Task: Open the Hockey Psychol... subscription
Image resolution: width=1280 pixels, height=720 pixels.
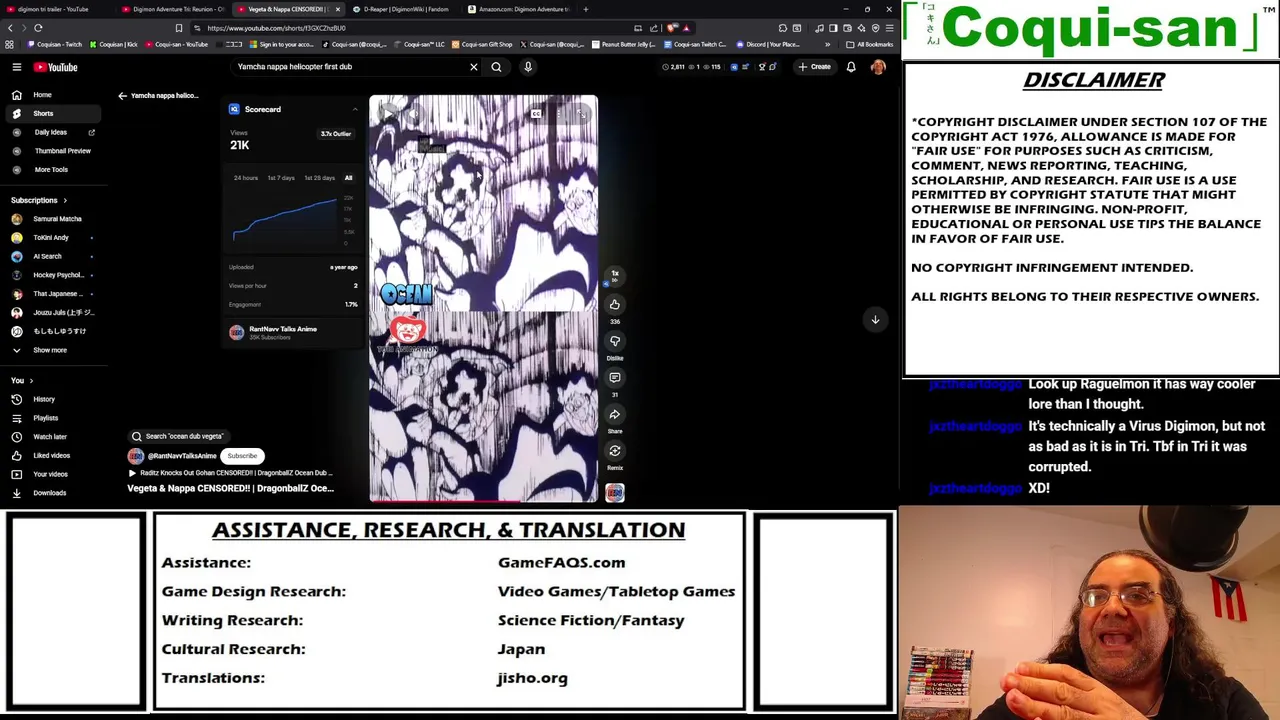Action: [x=54, y=275]
